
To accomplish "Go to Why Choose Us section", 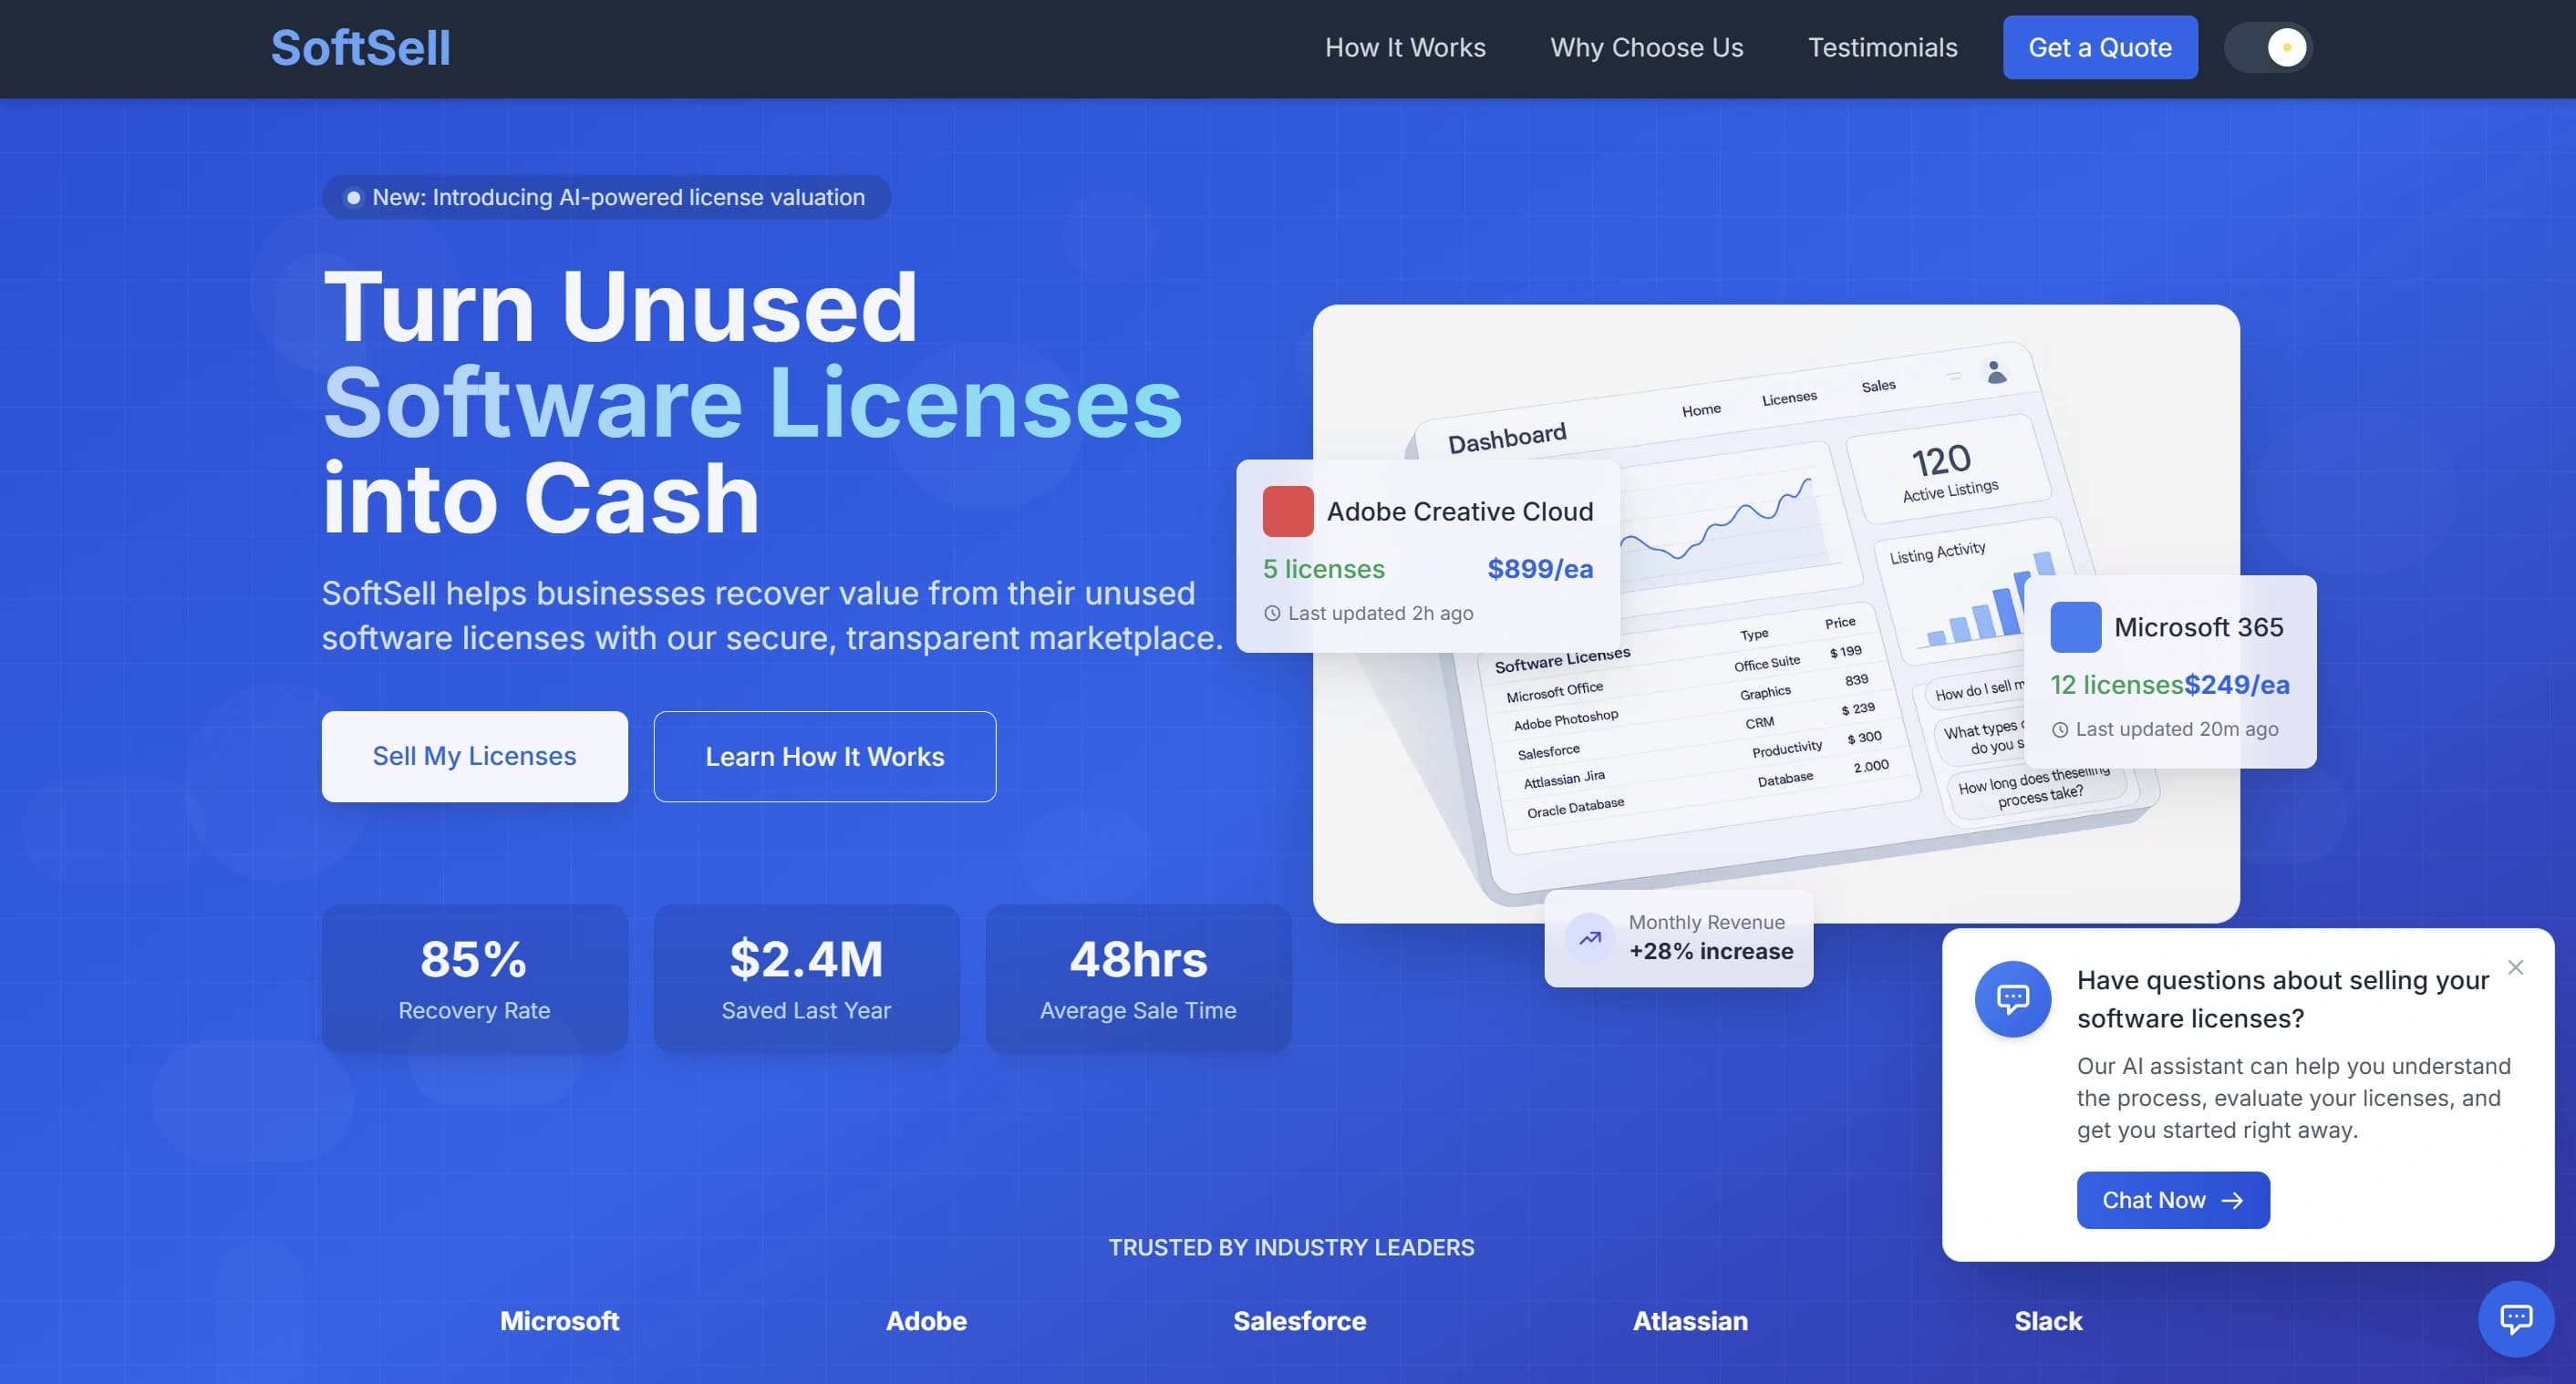I will (1646, 47).
